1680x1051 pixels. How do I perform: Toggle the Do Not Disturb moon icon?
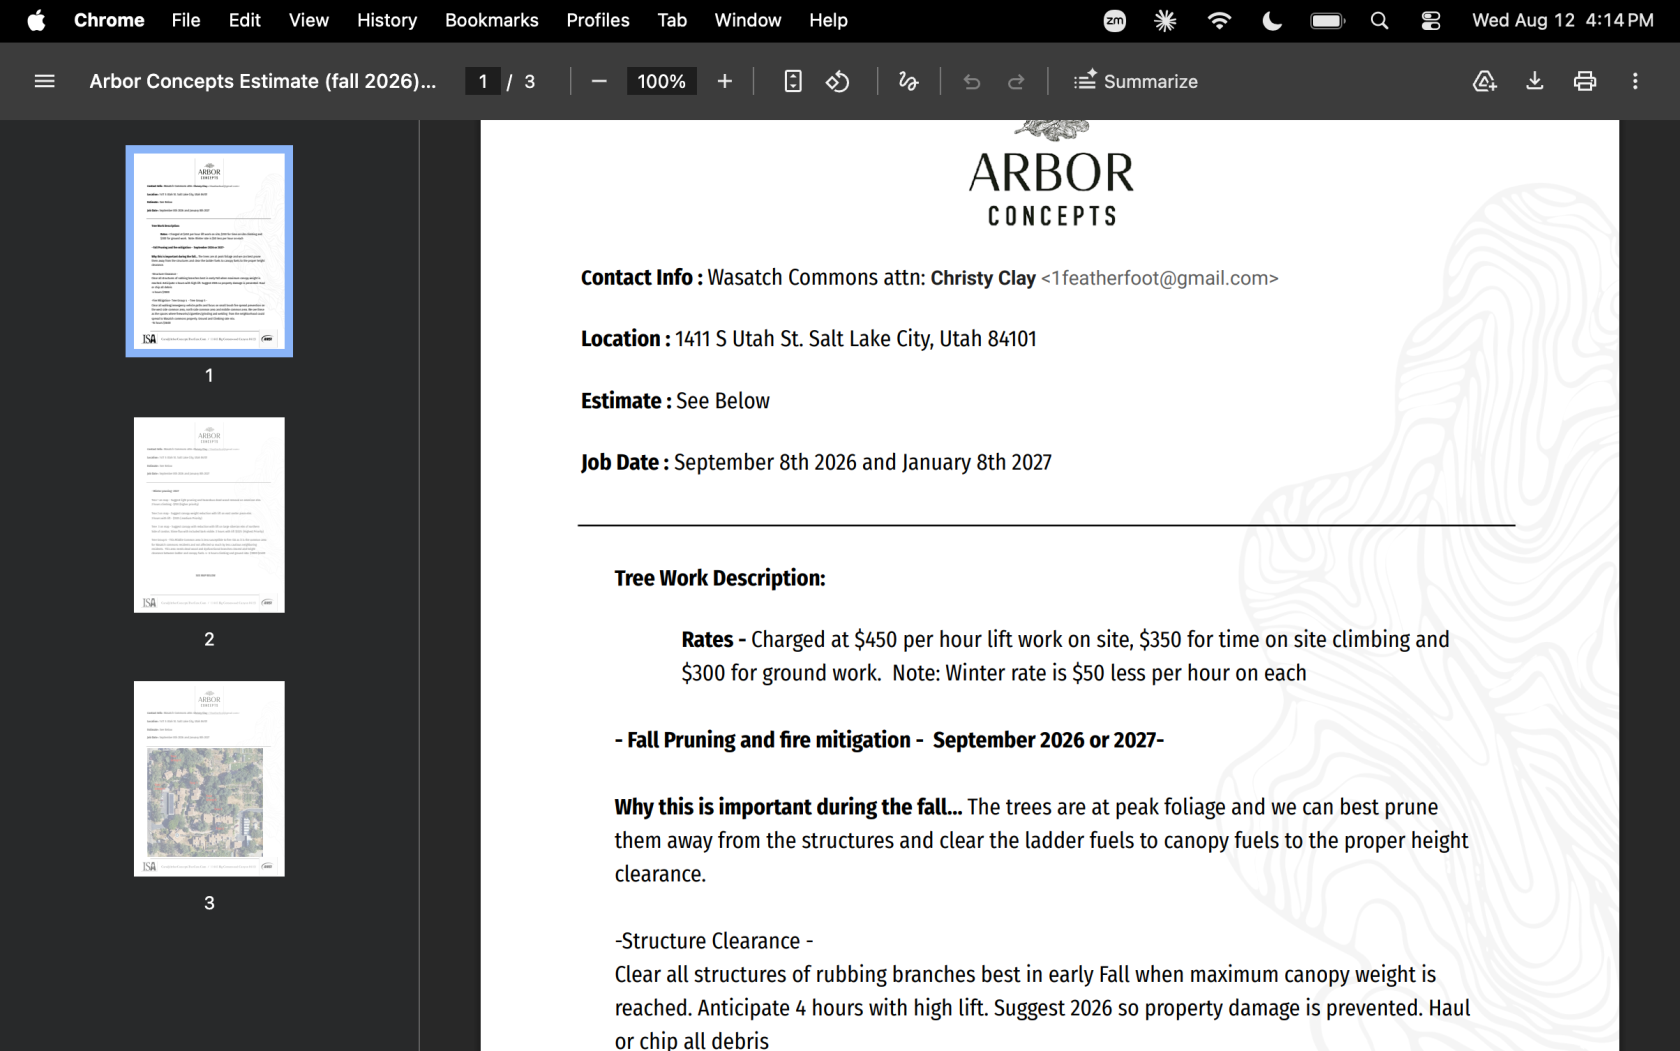click(x=1272, y=20)
